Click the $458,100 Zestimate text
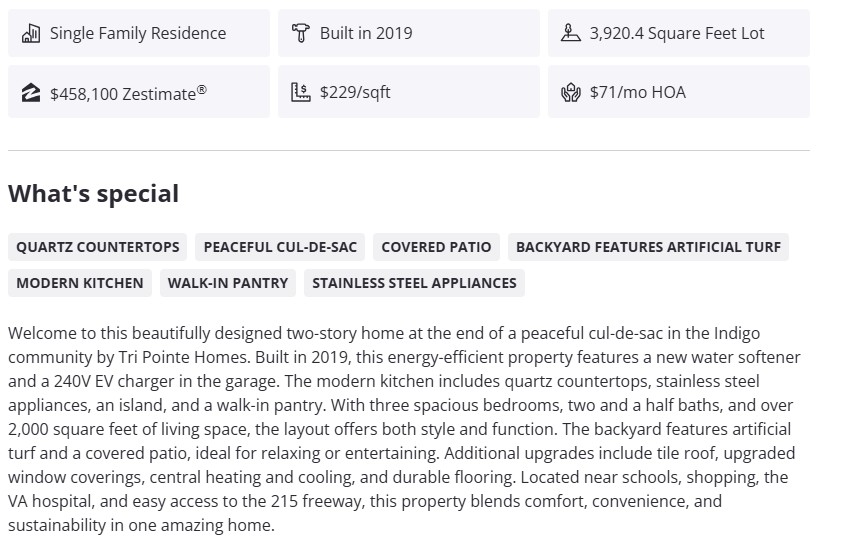855x541 pixels. coord(128,93)
